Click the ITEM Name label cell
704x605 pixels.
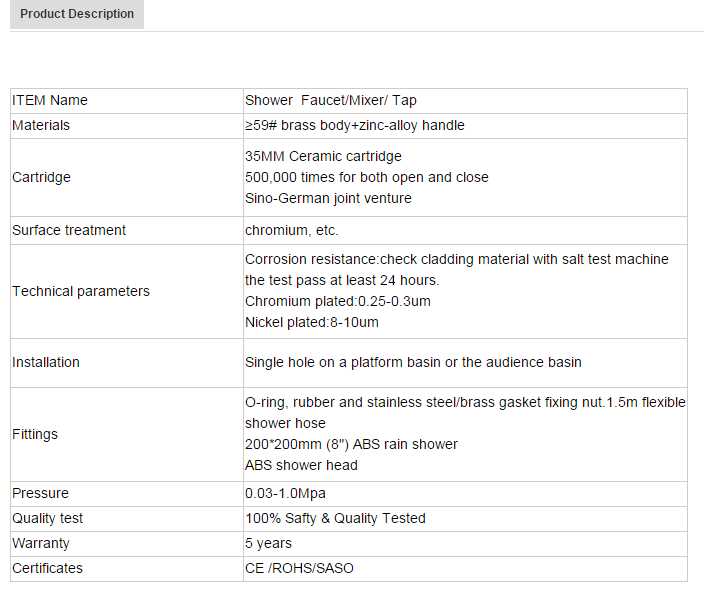50,100
